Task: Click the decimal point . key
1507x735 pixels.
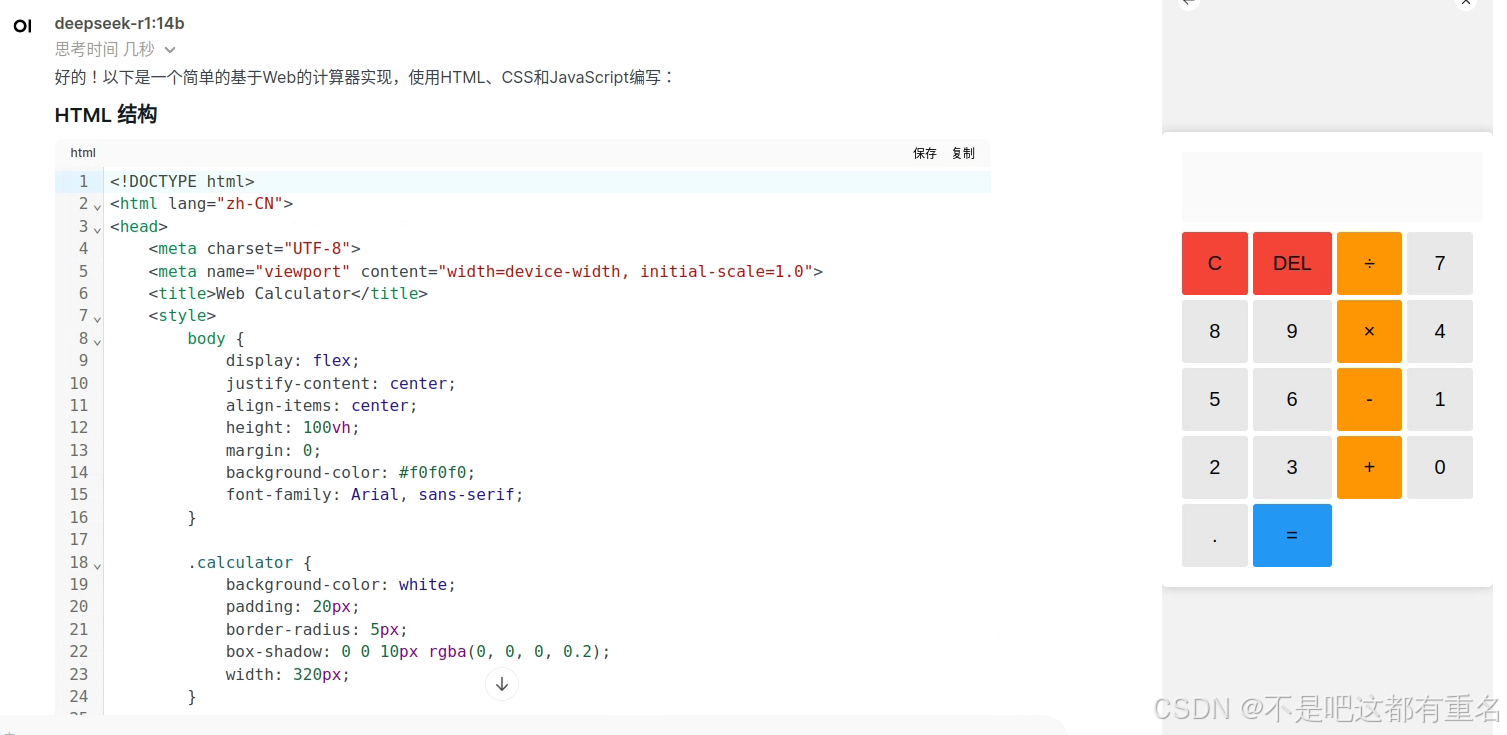Action: coord(1215,535)
